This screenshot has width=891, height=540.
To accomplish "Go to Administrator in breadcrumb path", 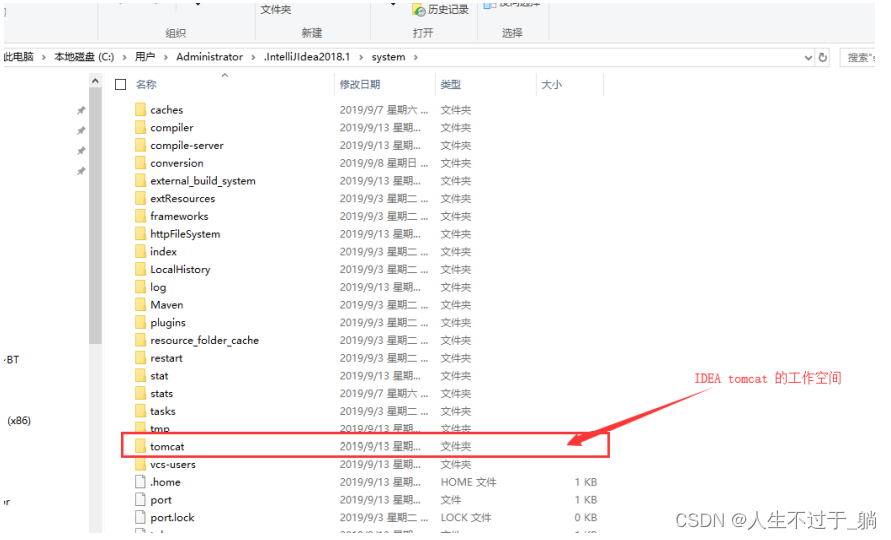I will click(209, 57).
